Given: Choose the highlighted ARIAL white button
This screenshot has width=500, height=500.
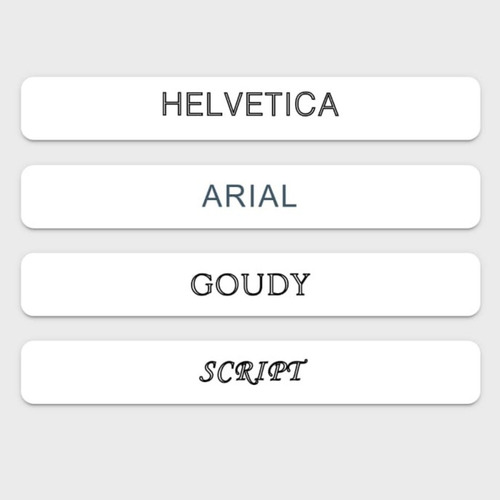Looking at the screenshot, I should pyautogui.click(x=250, y=196).
